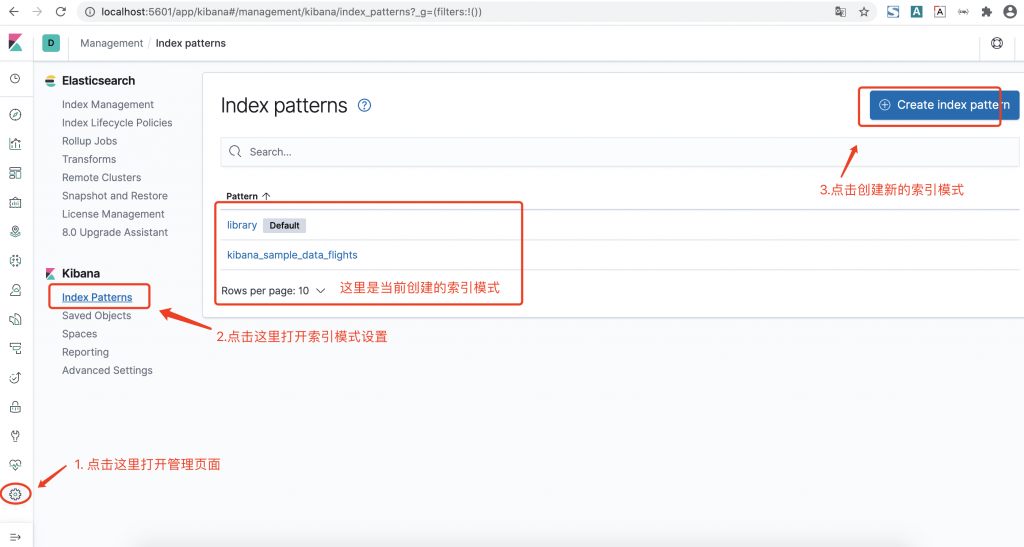Click Create index pattern button
Image resolution: width=1024 pixels, height=547 pixels.
pyautogui.click(x=944, y=105)
